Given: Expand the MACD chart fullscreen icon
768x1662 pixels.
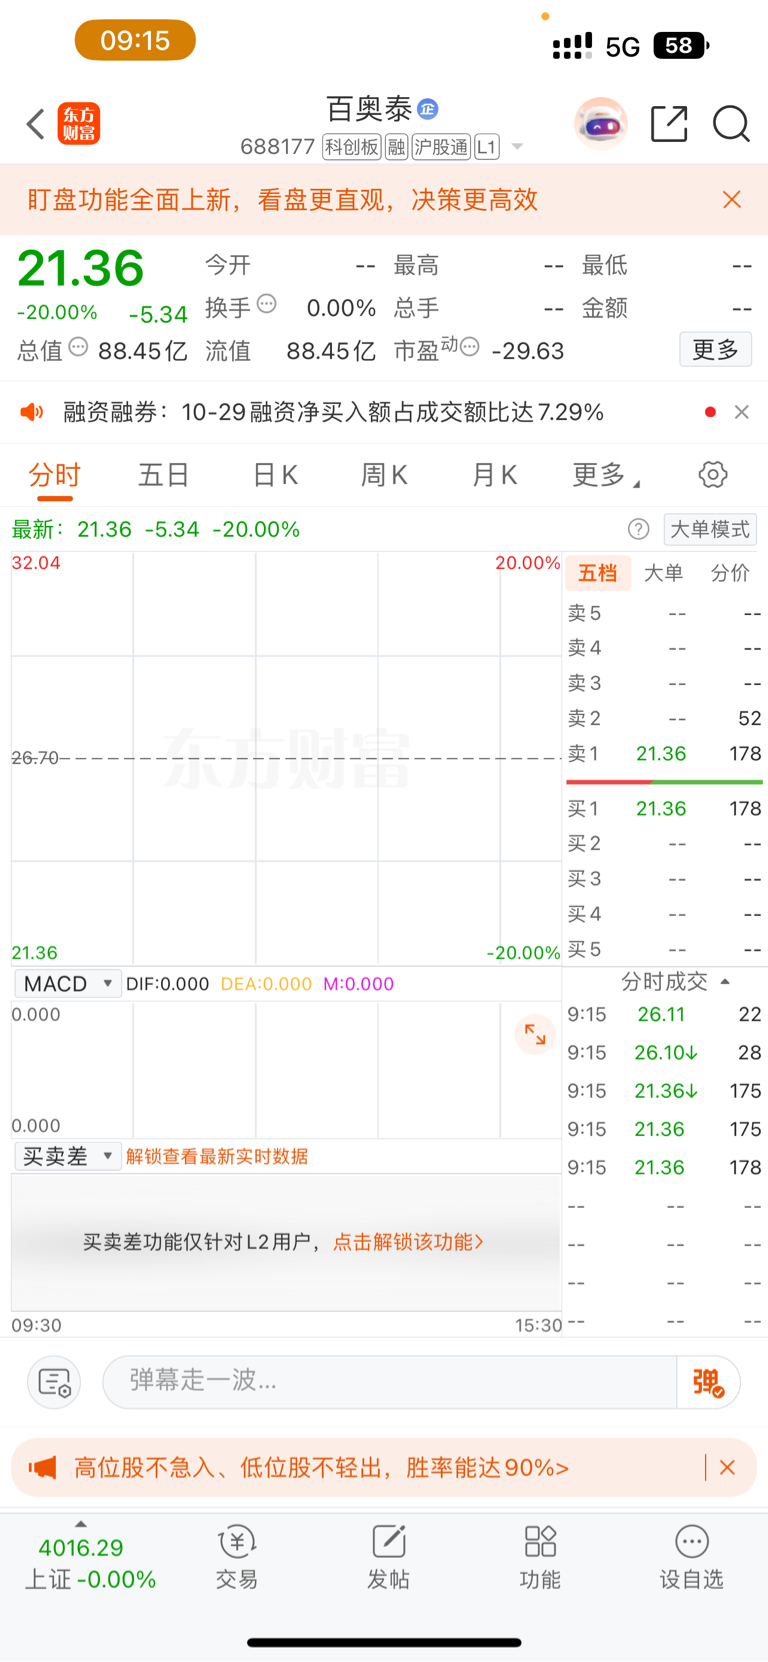Looking at the screenshot, I should click(x=535, y=1034).
